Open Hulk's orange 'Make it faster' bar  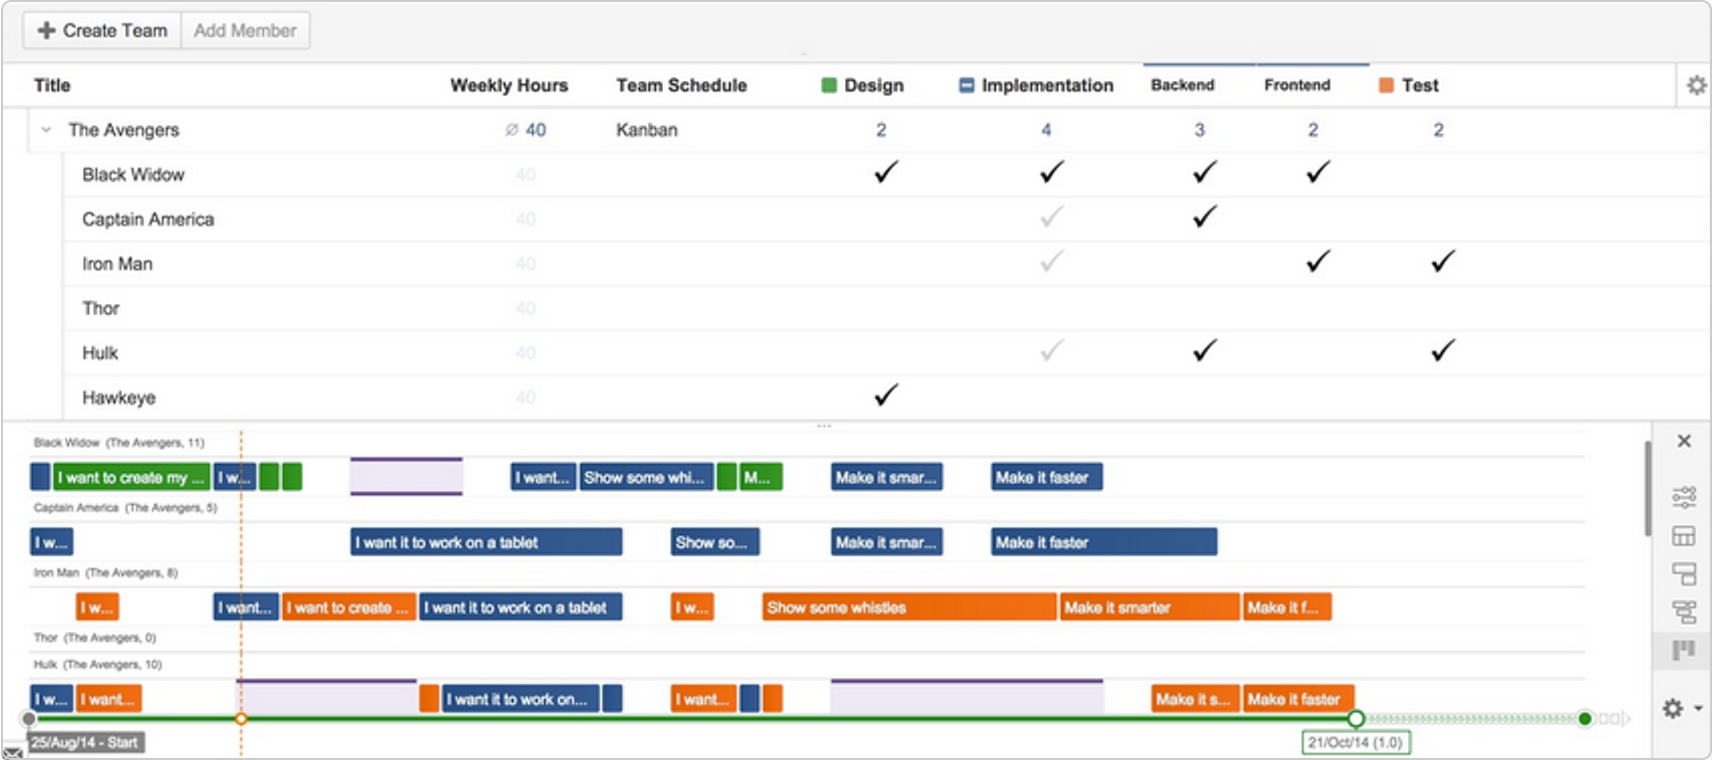tap(1298, 699)
